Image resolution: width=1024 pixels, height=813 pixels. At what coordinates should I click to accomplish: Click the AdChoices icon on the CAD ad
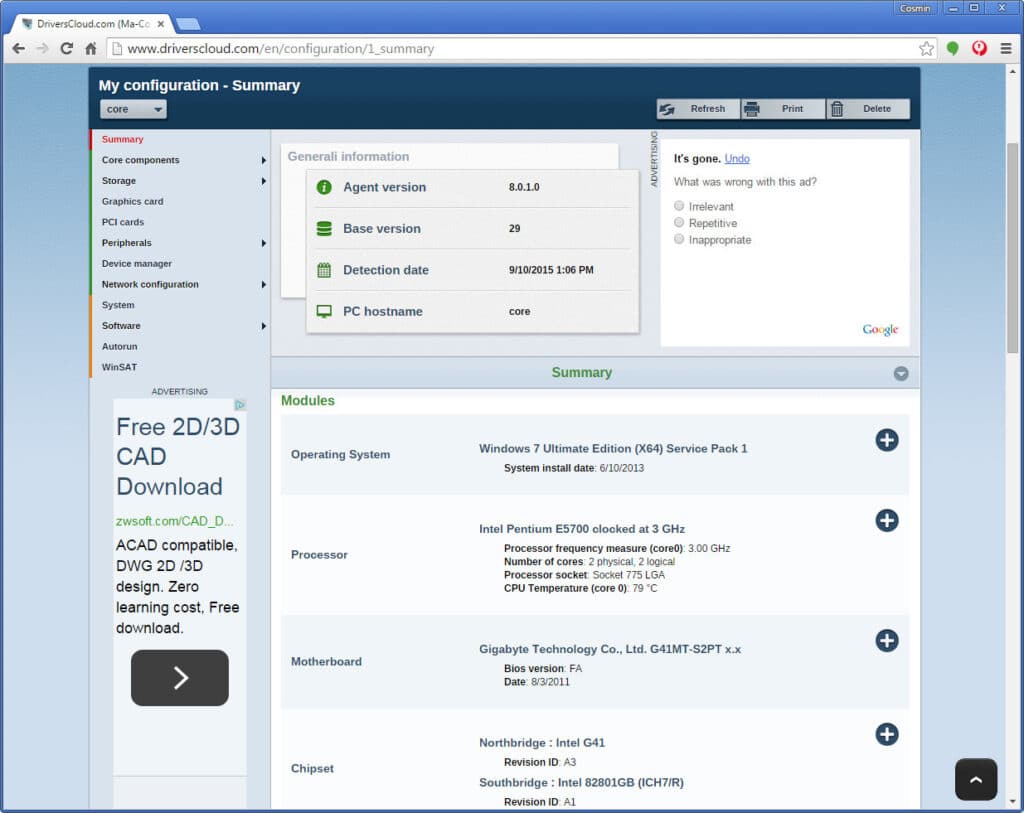pyautogui.click(x=240, y=405)
